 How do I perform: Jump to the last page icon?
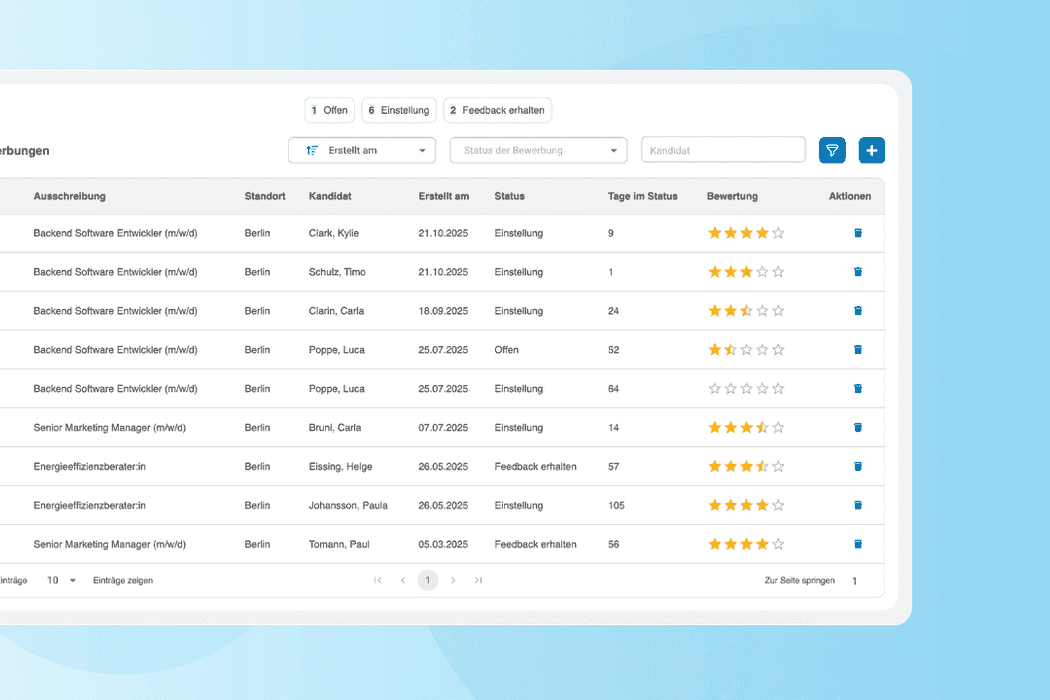(x=478, y=580)
